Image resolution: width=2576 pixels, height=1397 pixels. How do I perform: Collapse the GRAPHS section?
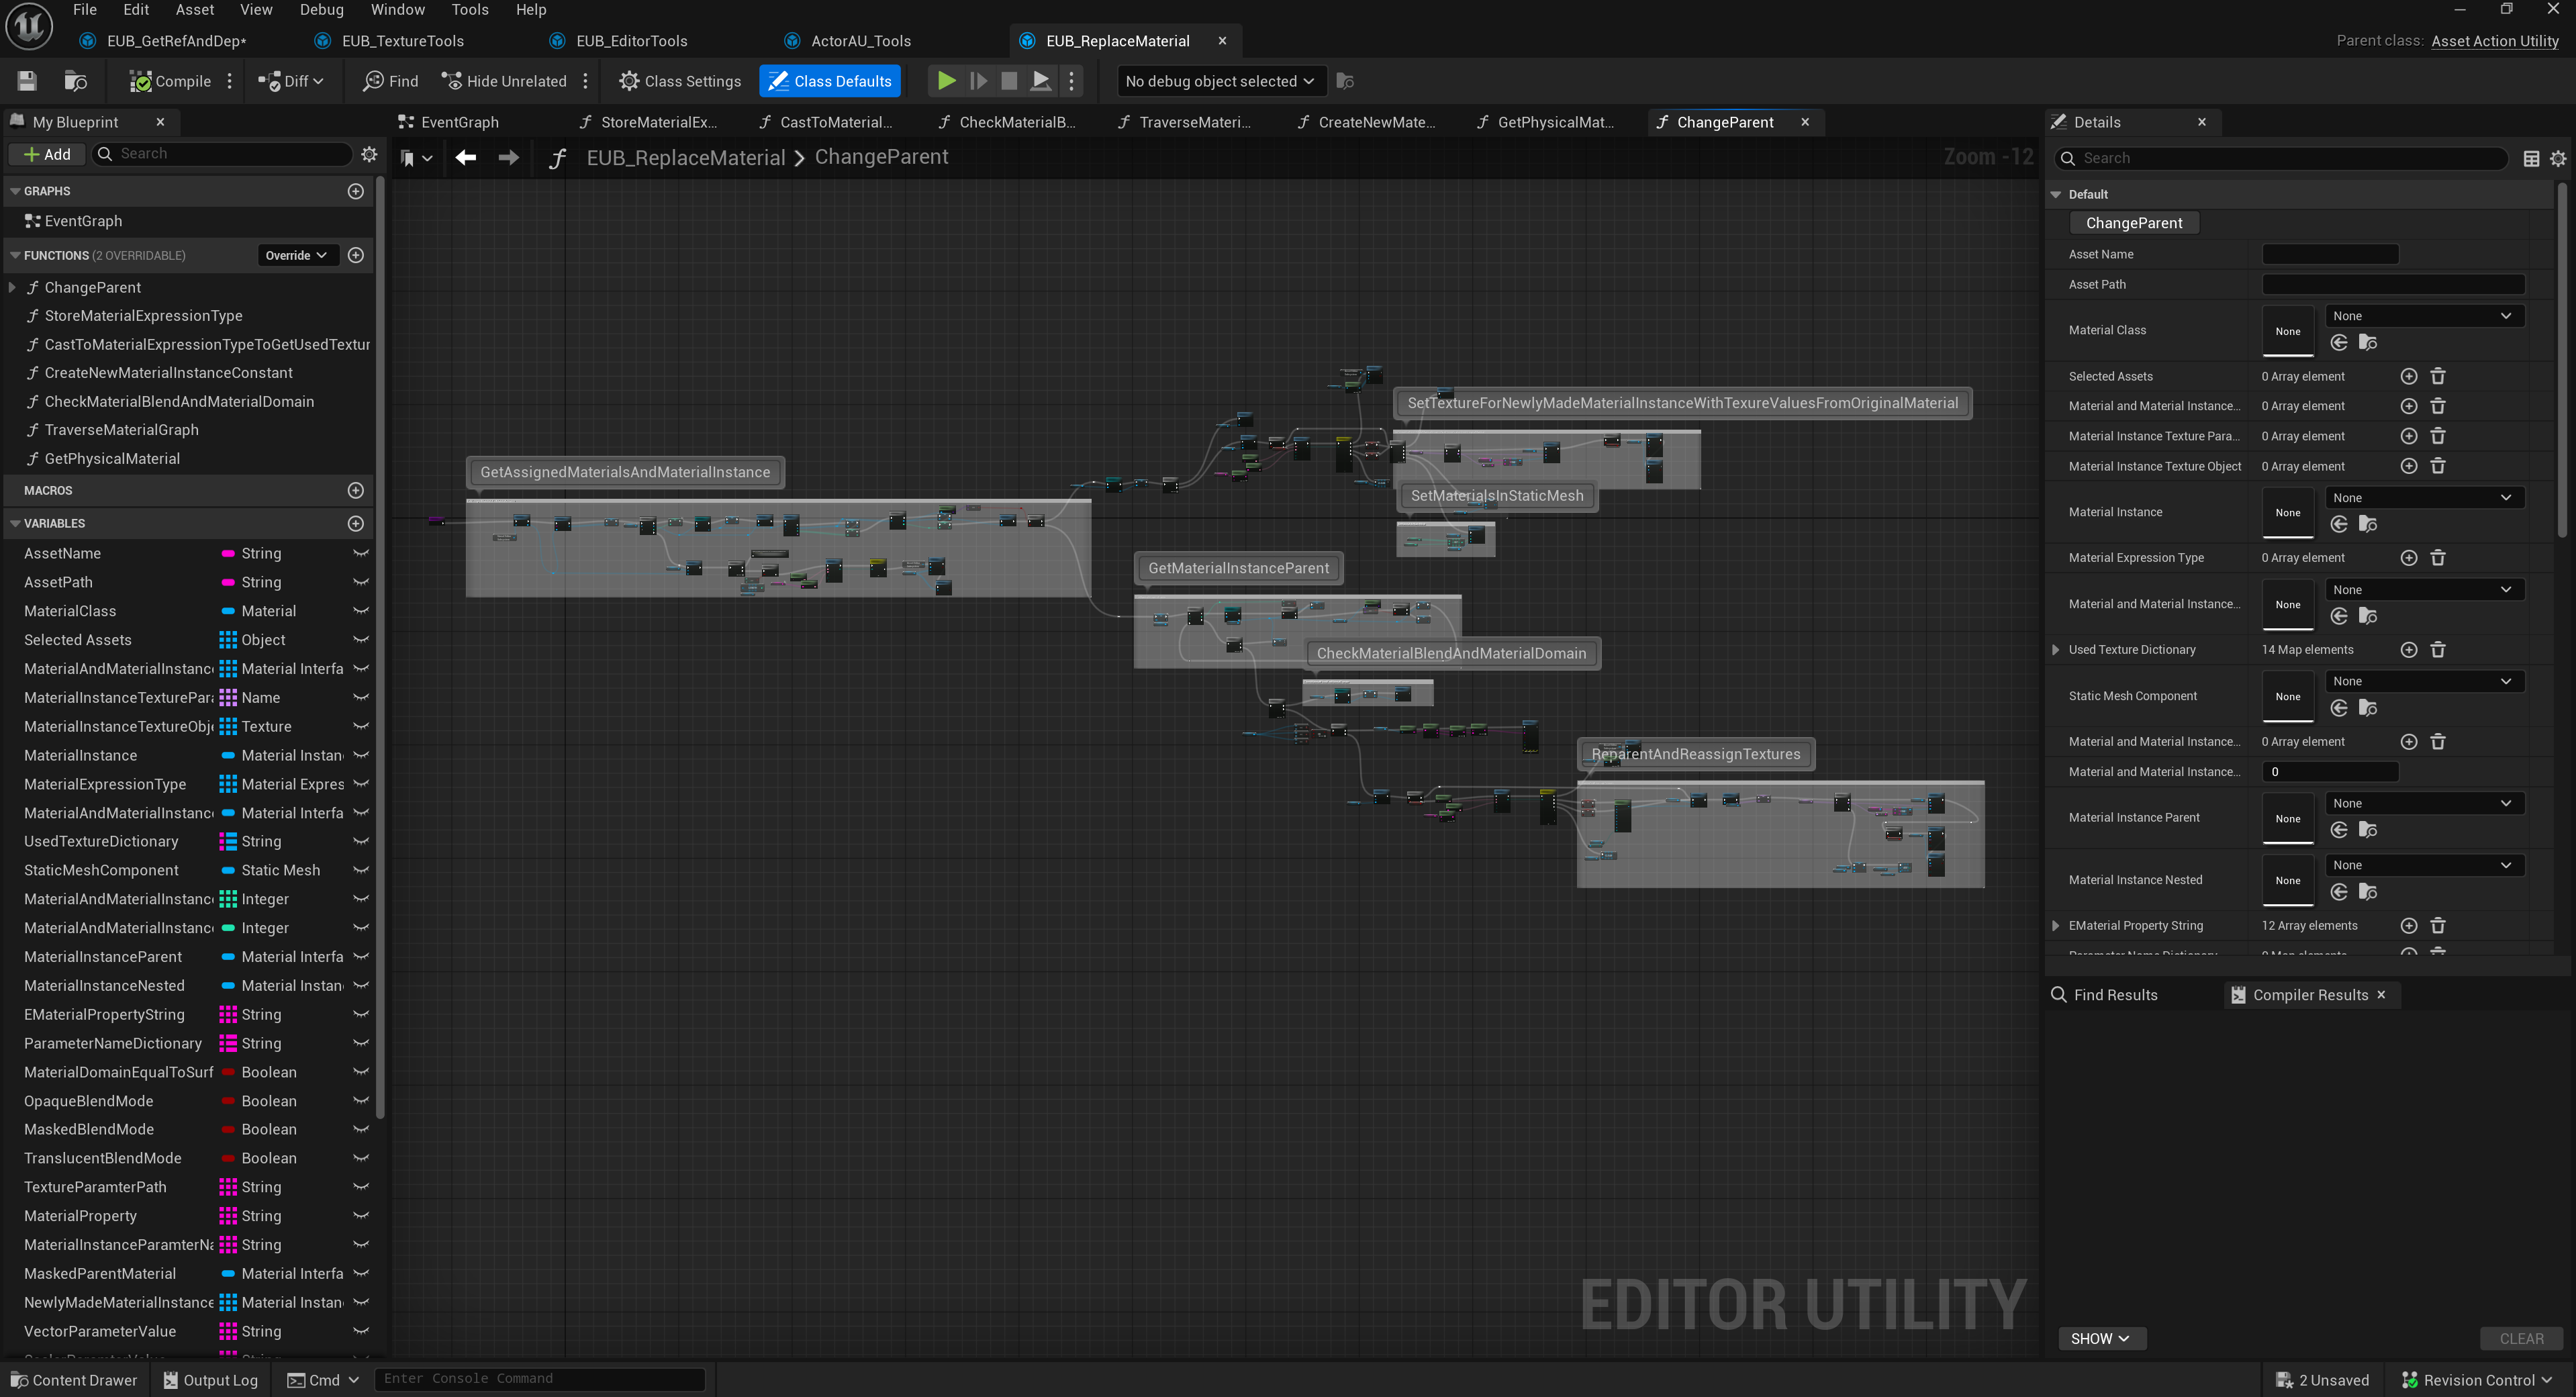pos(15,191)
